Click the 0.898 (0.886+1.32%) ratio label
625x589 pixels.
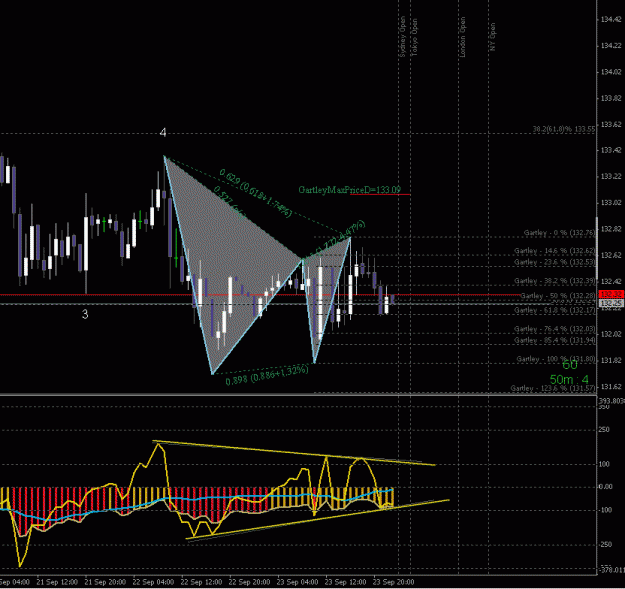point(267,376)
